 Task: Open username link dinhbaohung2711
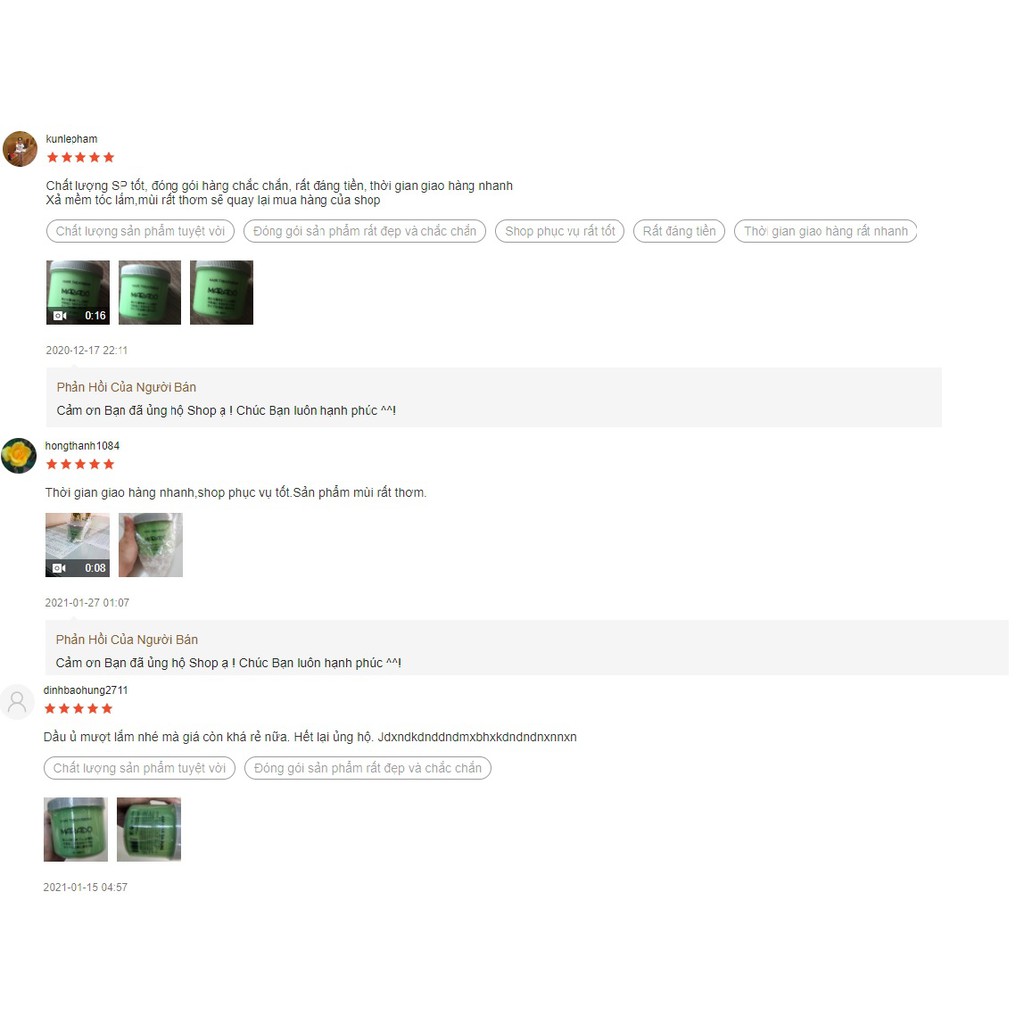86,690
